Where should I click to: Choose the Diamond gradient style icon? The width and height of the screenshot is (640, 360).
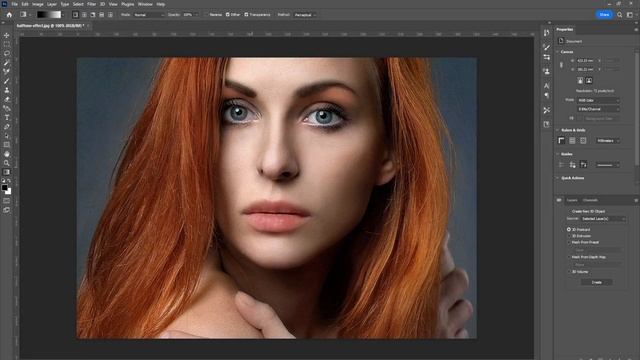click(x=110, y=15)
